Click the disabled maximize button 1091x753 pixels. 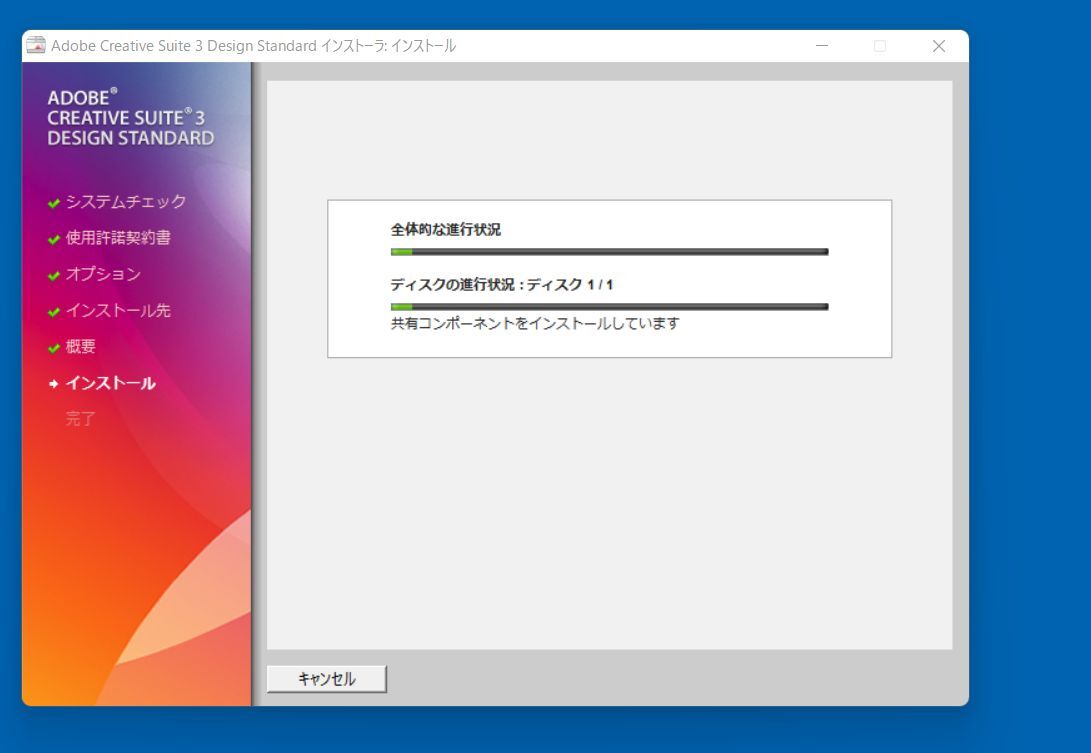coord(880,46)
